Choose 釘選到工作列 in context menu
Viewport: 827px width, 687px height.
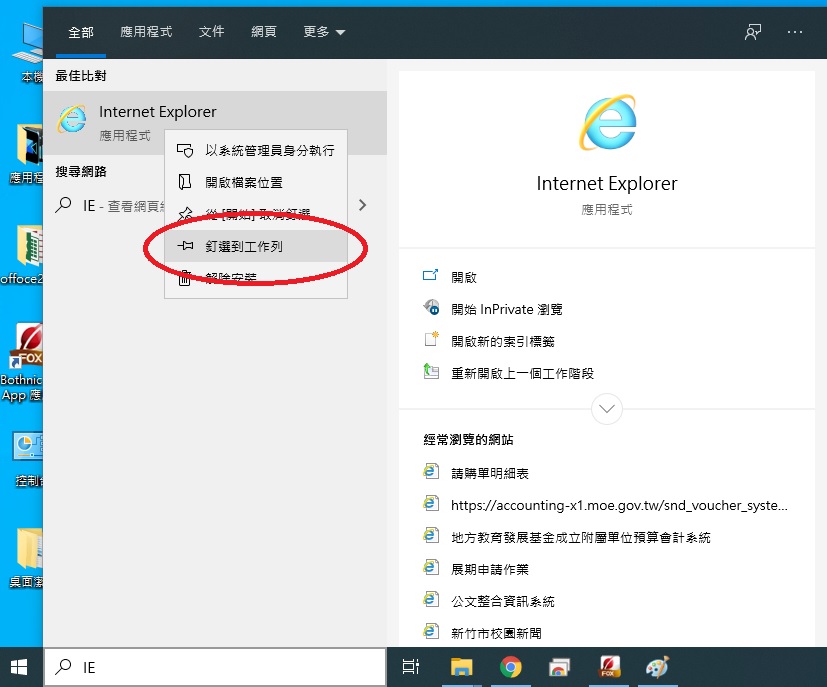[256, 246]
